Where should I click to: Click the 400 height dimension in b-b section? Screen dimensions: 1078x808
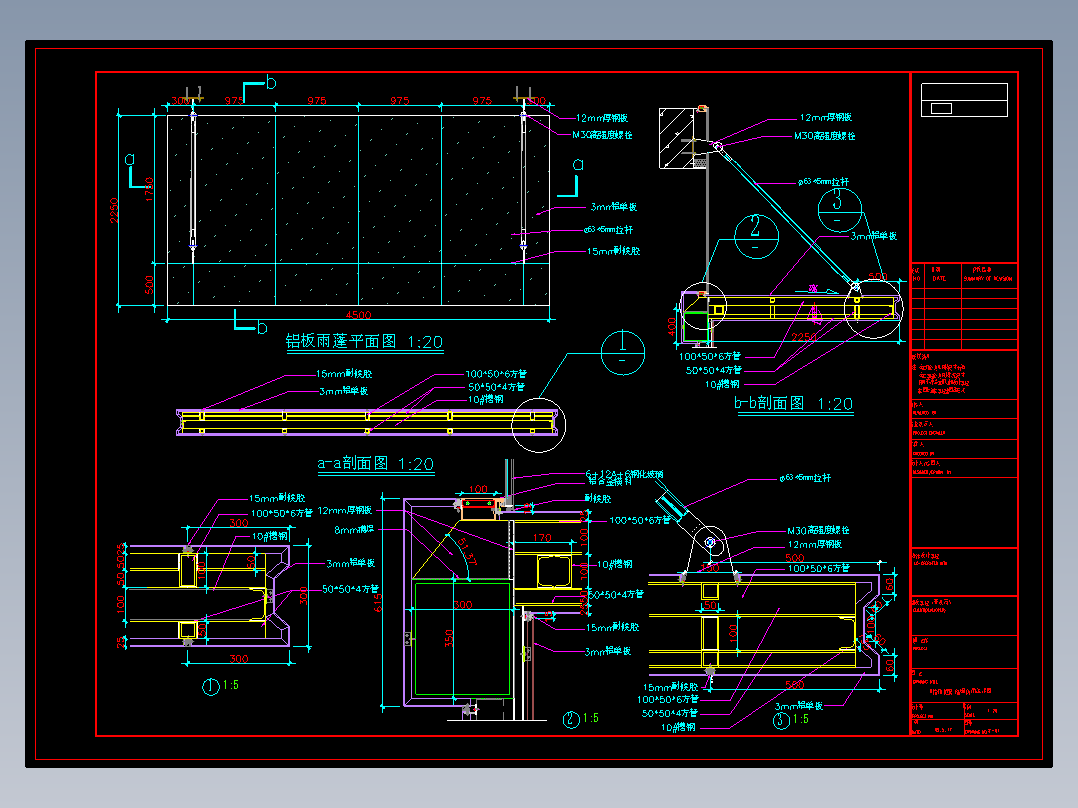[672, 326]
